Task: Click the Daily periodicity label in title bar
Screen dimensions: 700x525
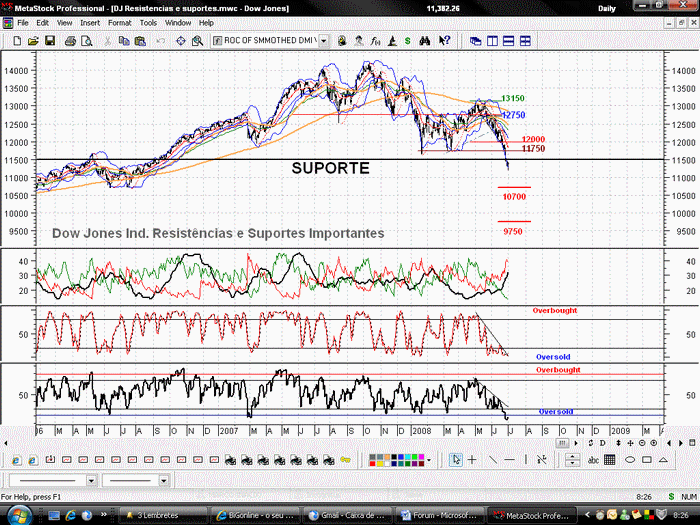Action: tap(606, 8)
